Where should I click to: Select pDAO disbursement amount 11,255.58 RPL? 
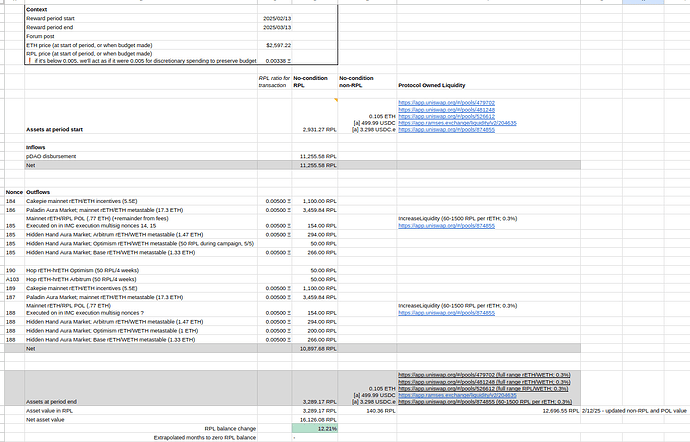click(x=315, y=156)
